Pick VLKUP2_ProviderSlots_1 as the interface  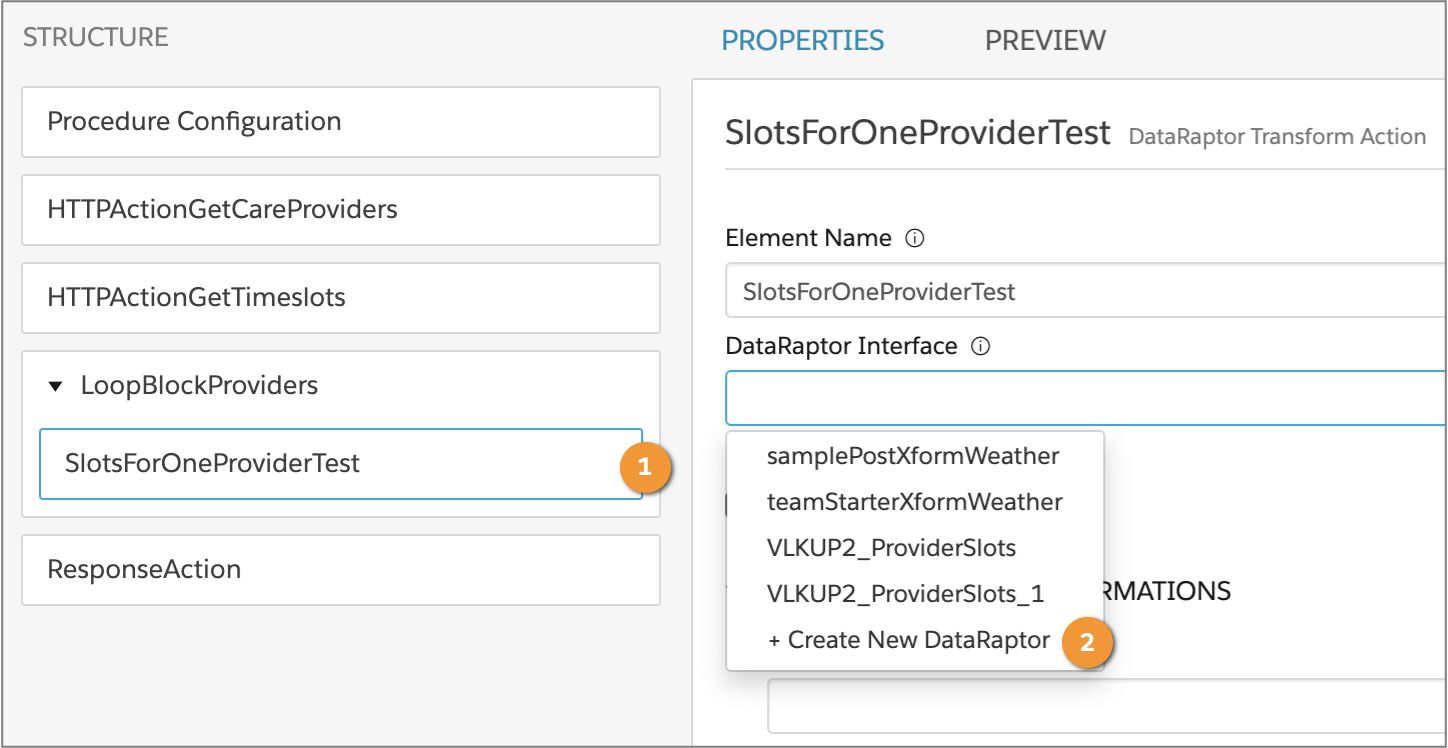tap(906, 593)
